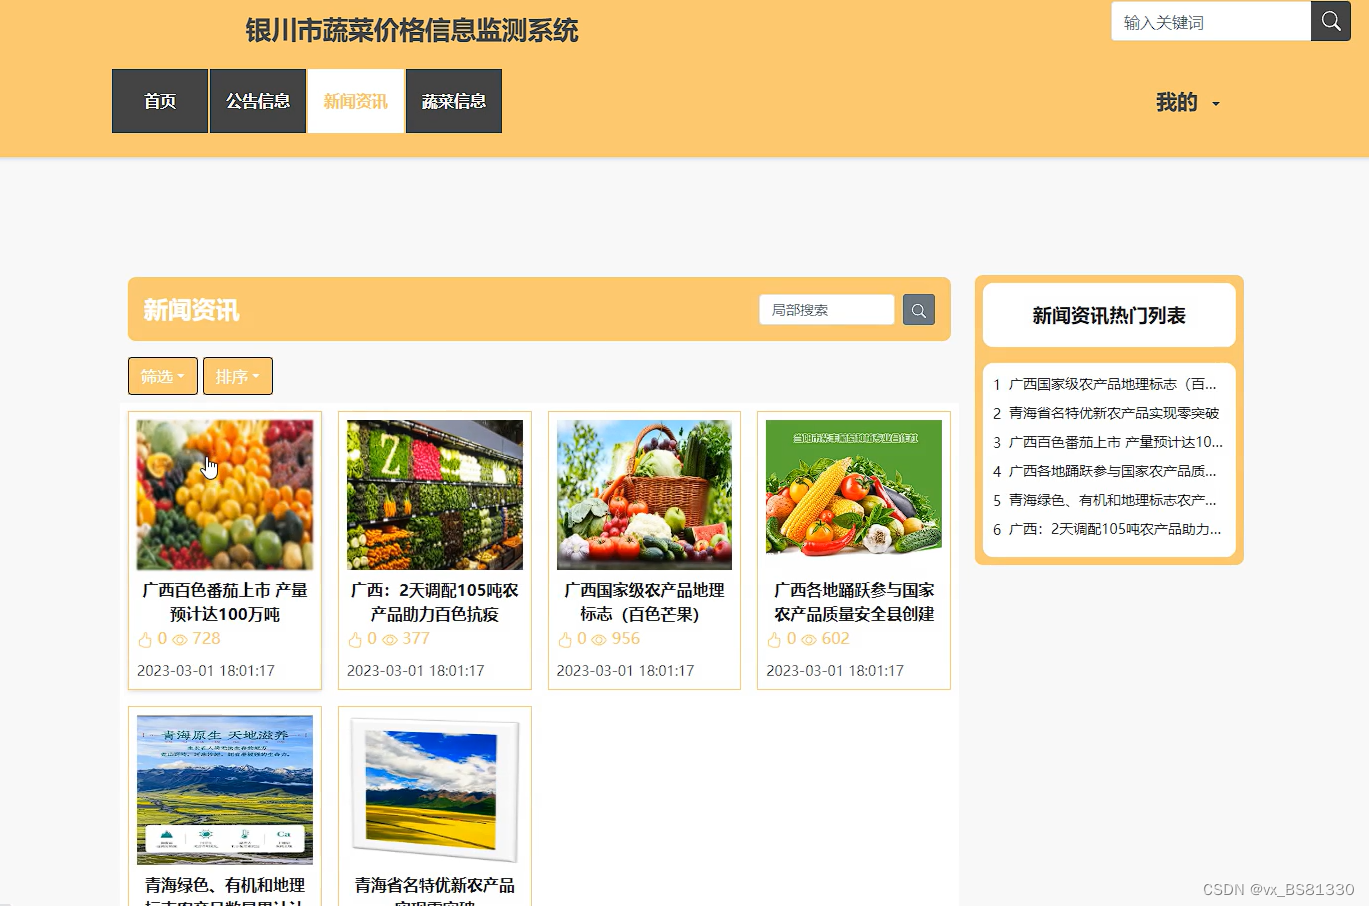Open article titled 广西各地踊跃参与国家农产品质量安全县创建
This screenshot has height=906, width=1369.
(854, 602)
